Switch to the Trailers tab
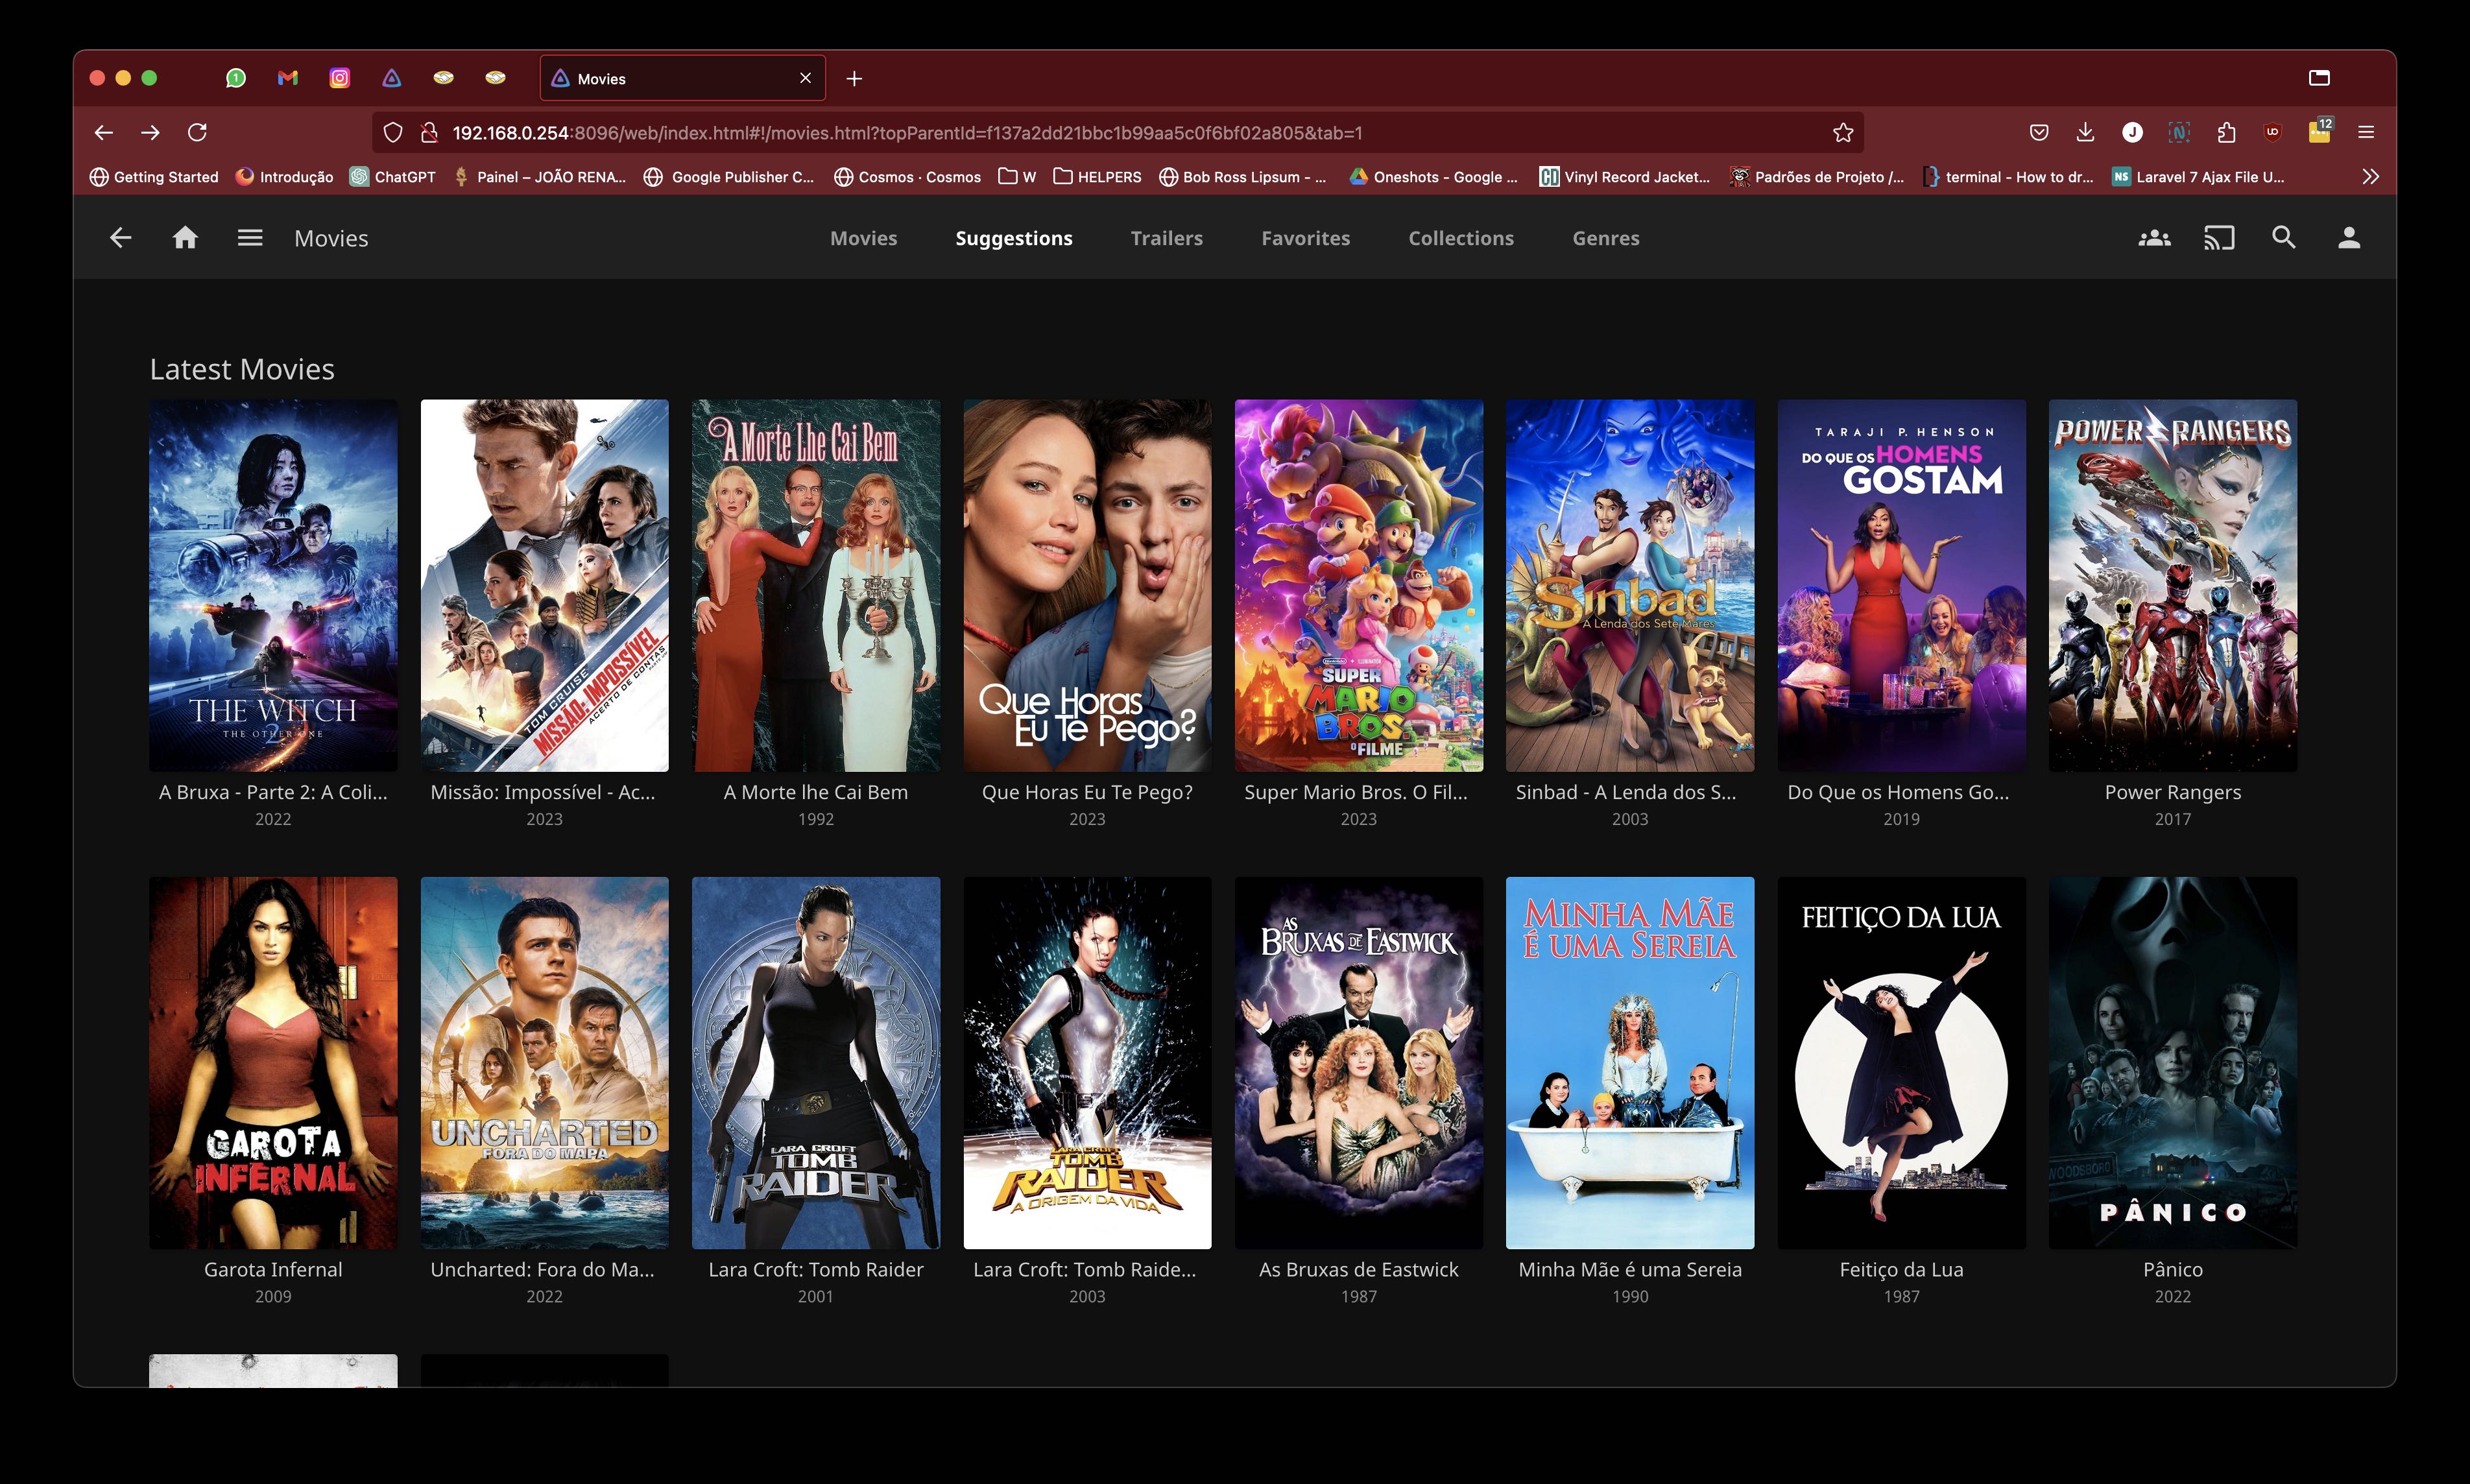Image resolution: width=2470 pixels, height=1484 pixels. (1166, 238)
